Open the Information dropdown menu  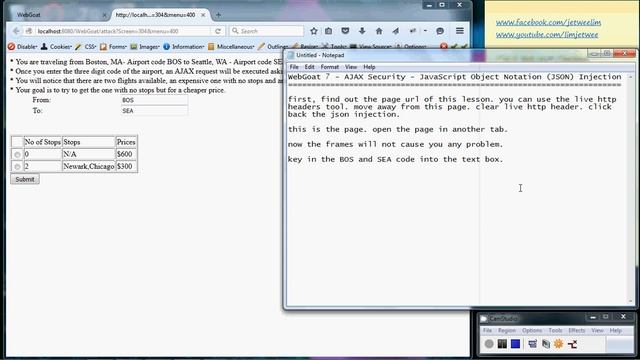184,47
